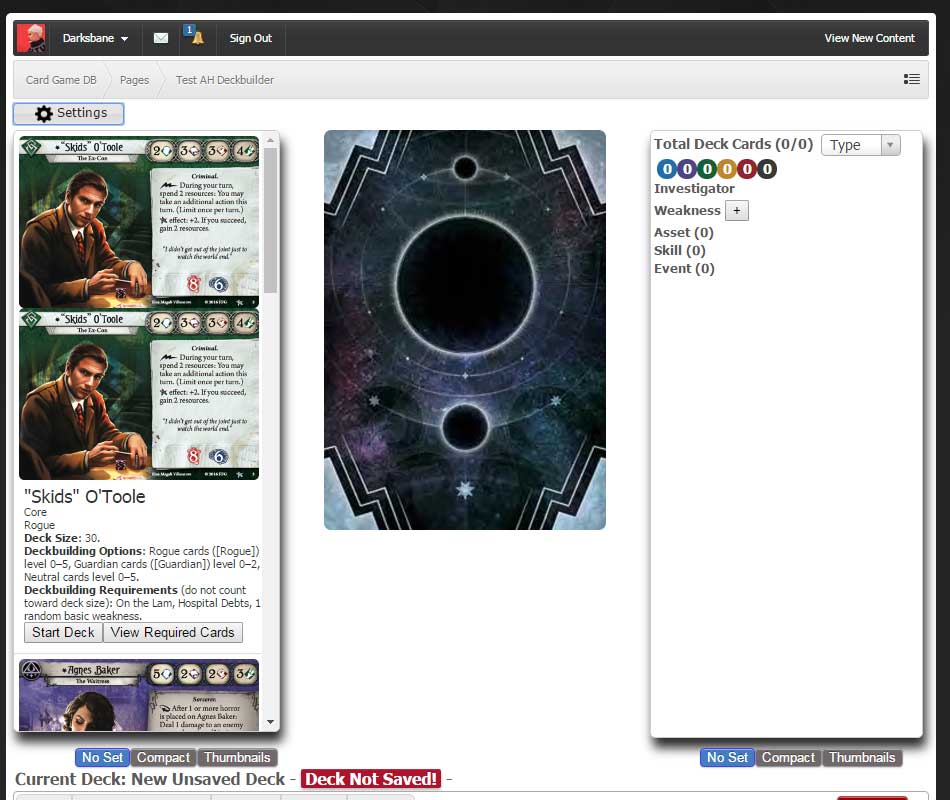Add a weakness with the plus button
The height and width of the screenshot is (800, 950).
736,210
